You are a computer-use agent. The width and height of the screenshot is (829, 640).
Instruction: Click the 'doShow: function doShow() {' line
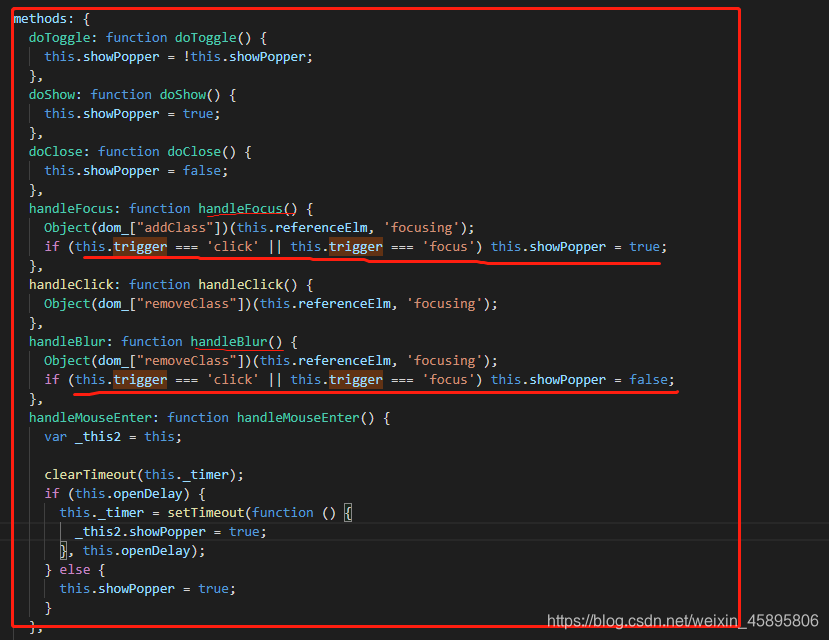point(132,95)
